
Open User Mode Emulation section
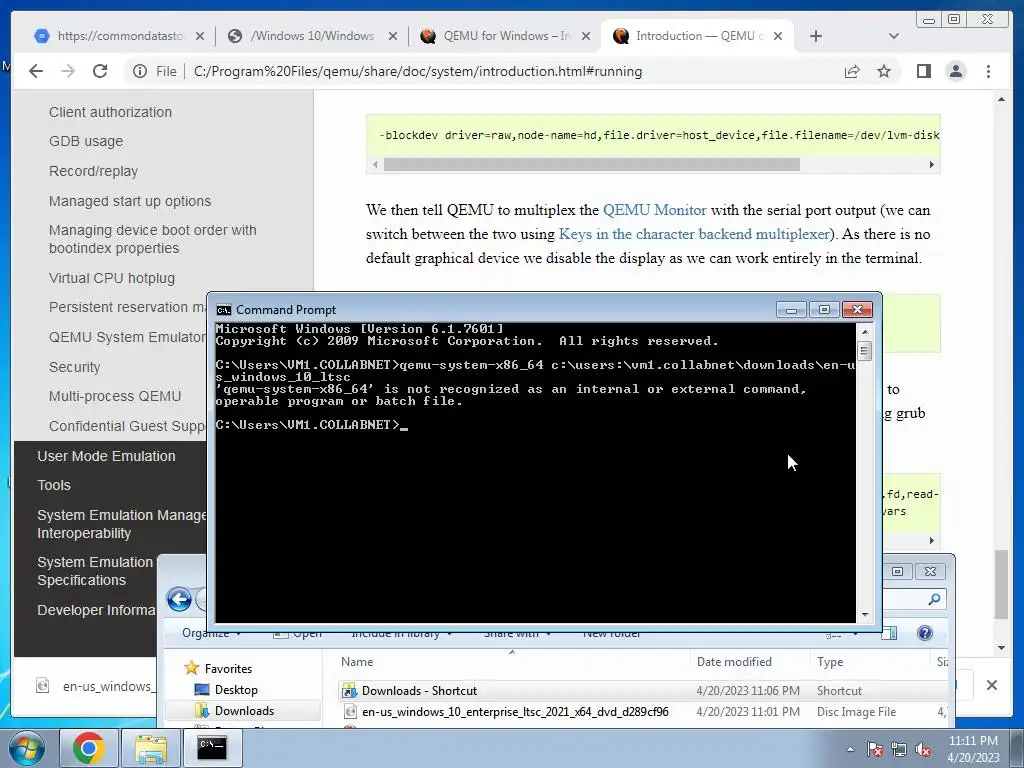[106, 456]
